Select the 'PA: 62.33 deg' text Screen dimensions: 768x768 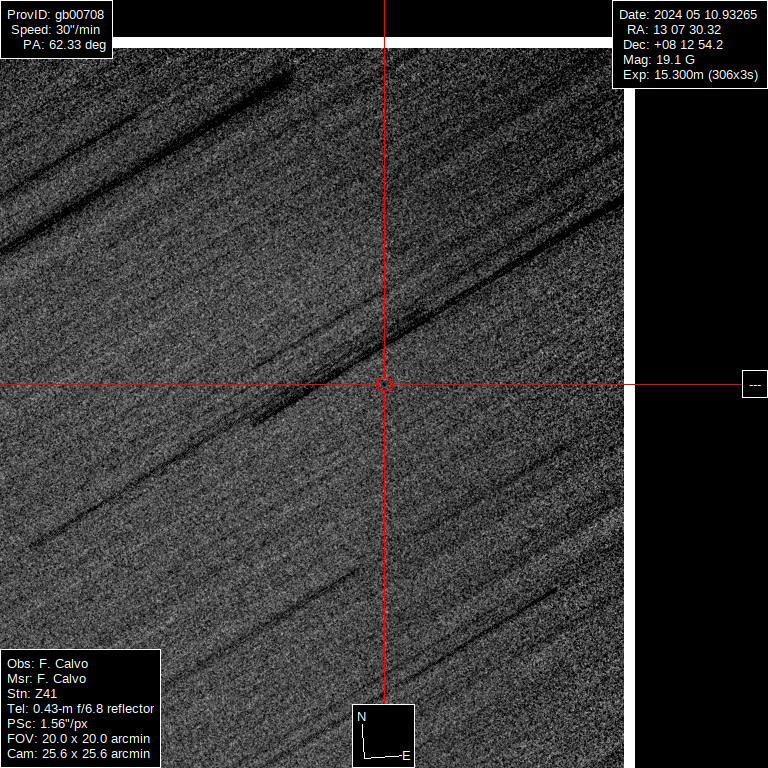[x=65, y=45]
